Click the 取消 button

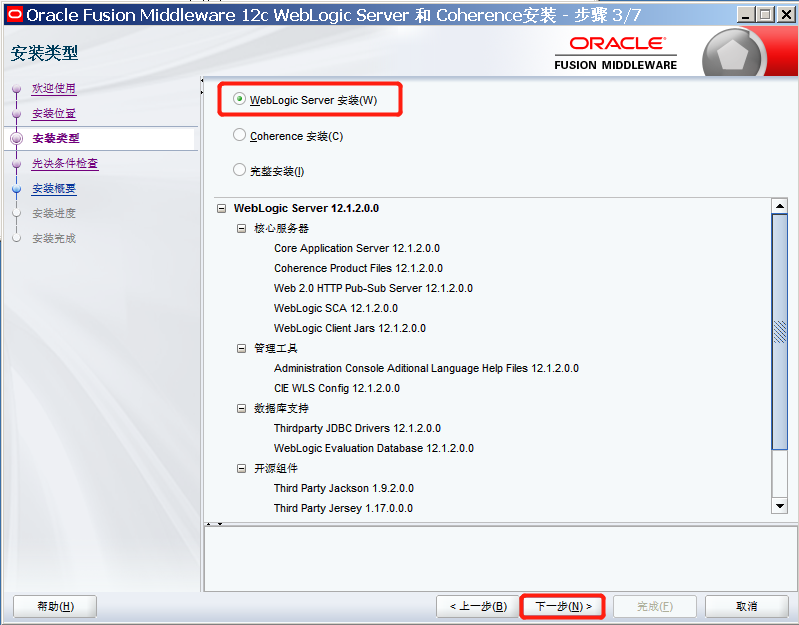tap(747, 606)
